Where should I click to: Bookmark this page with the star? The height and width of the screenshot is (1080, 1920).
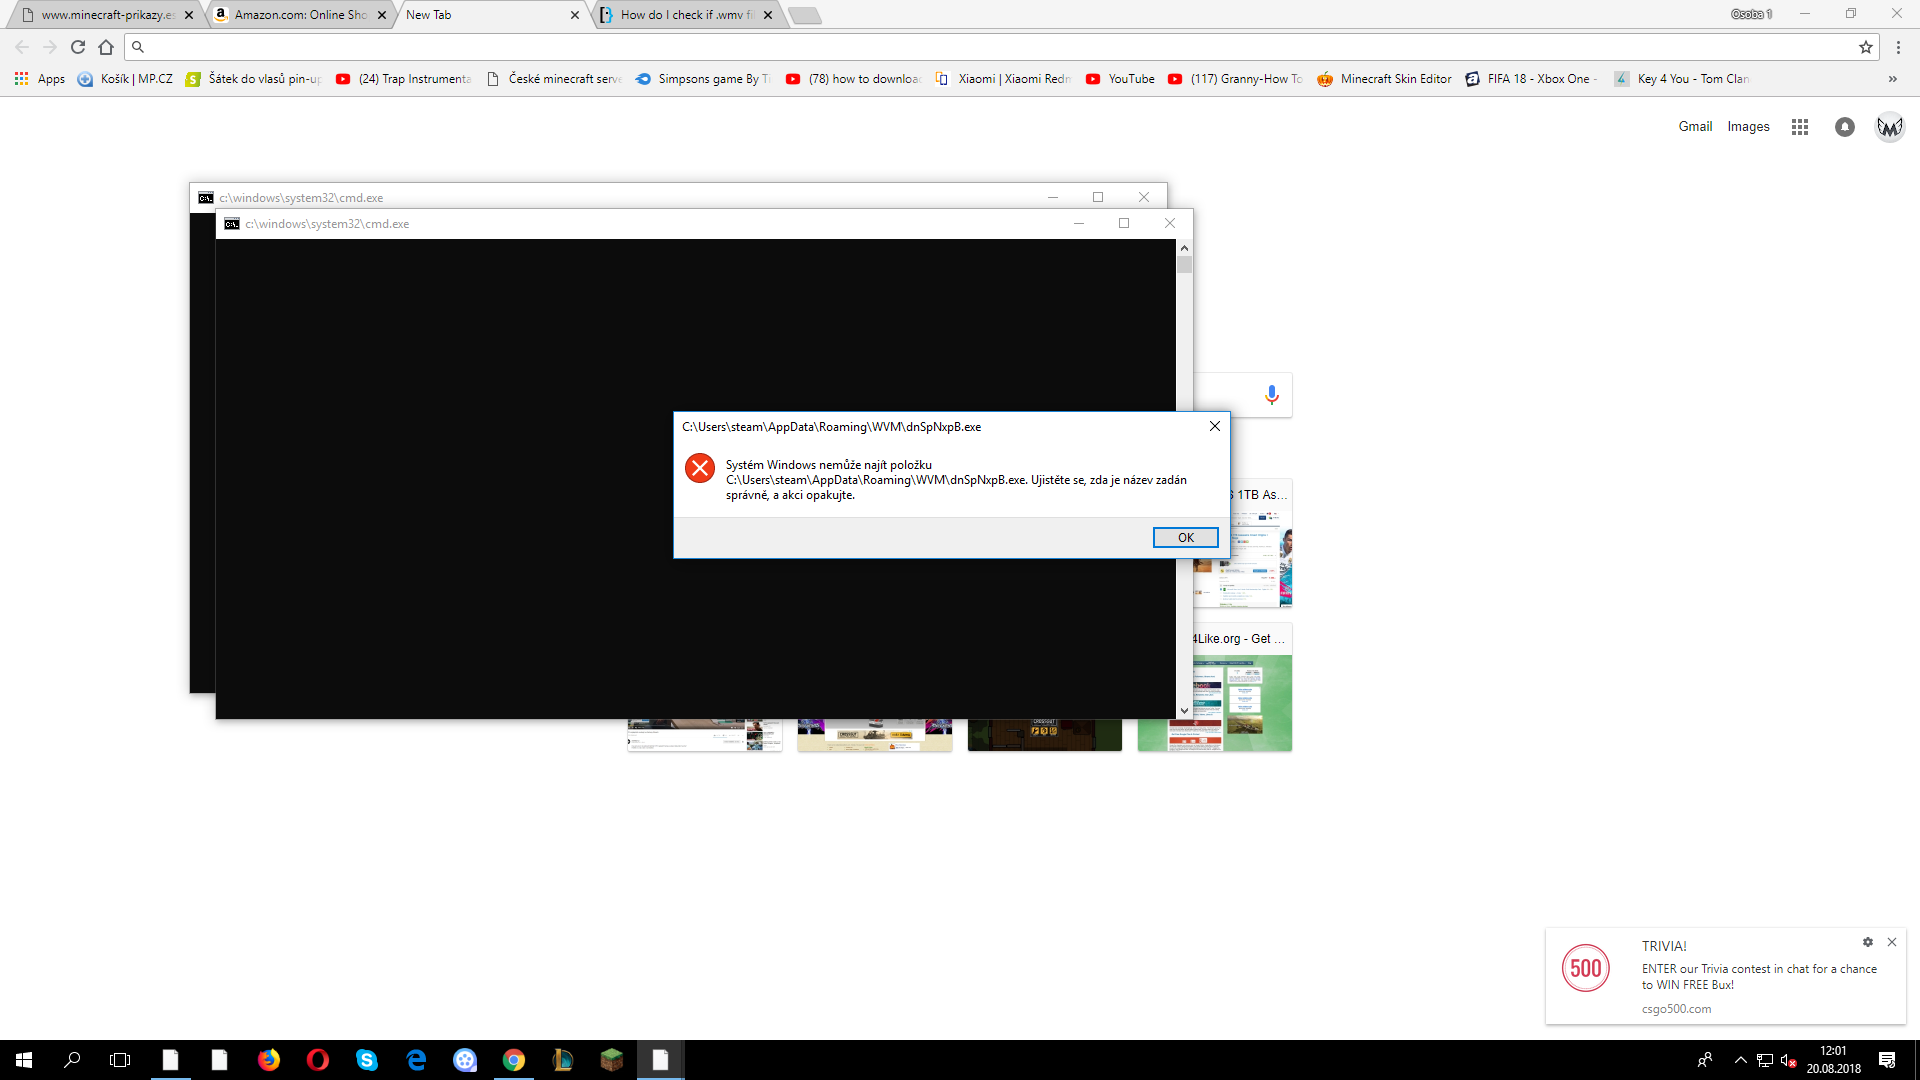[1865, 47]
